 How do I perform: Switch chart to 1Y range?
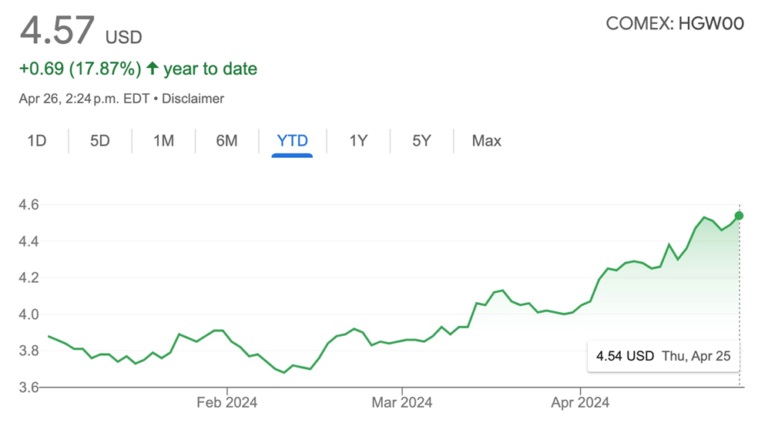(358, 141)
